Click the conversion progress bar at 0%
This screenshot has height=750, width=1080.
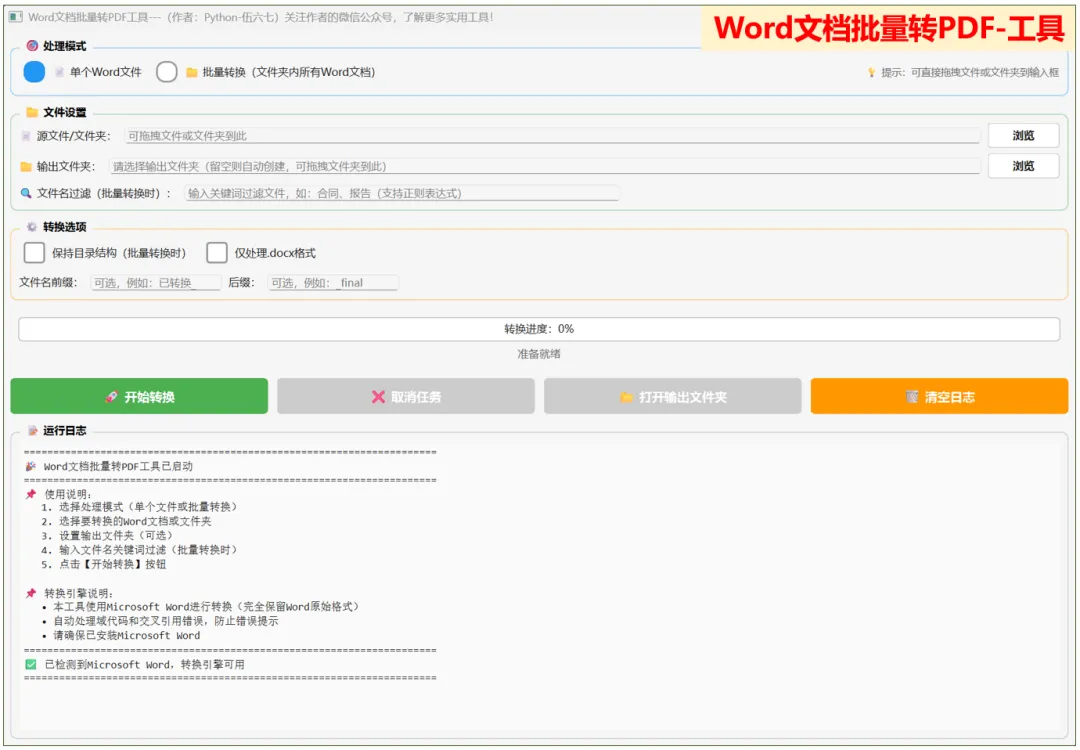pos(539,329)
